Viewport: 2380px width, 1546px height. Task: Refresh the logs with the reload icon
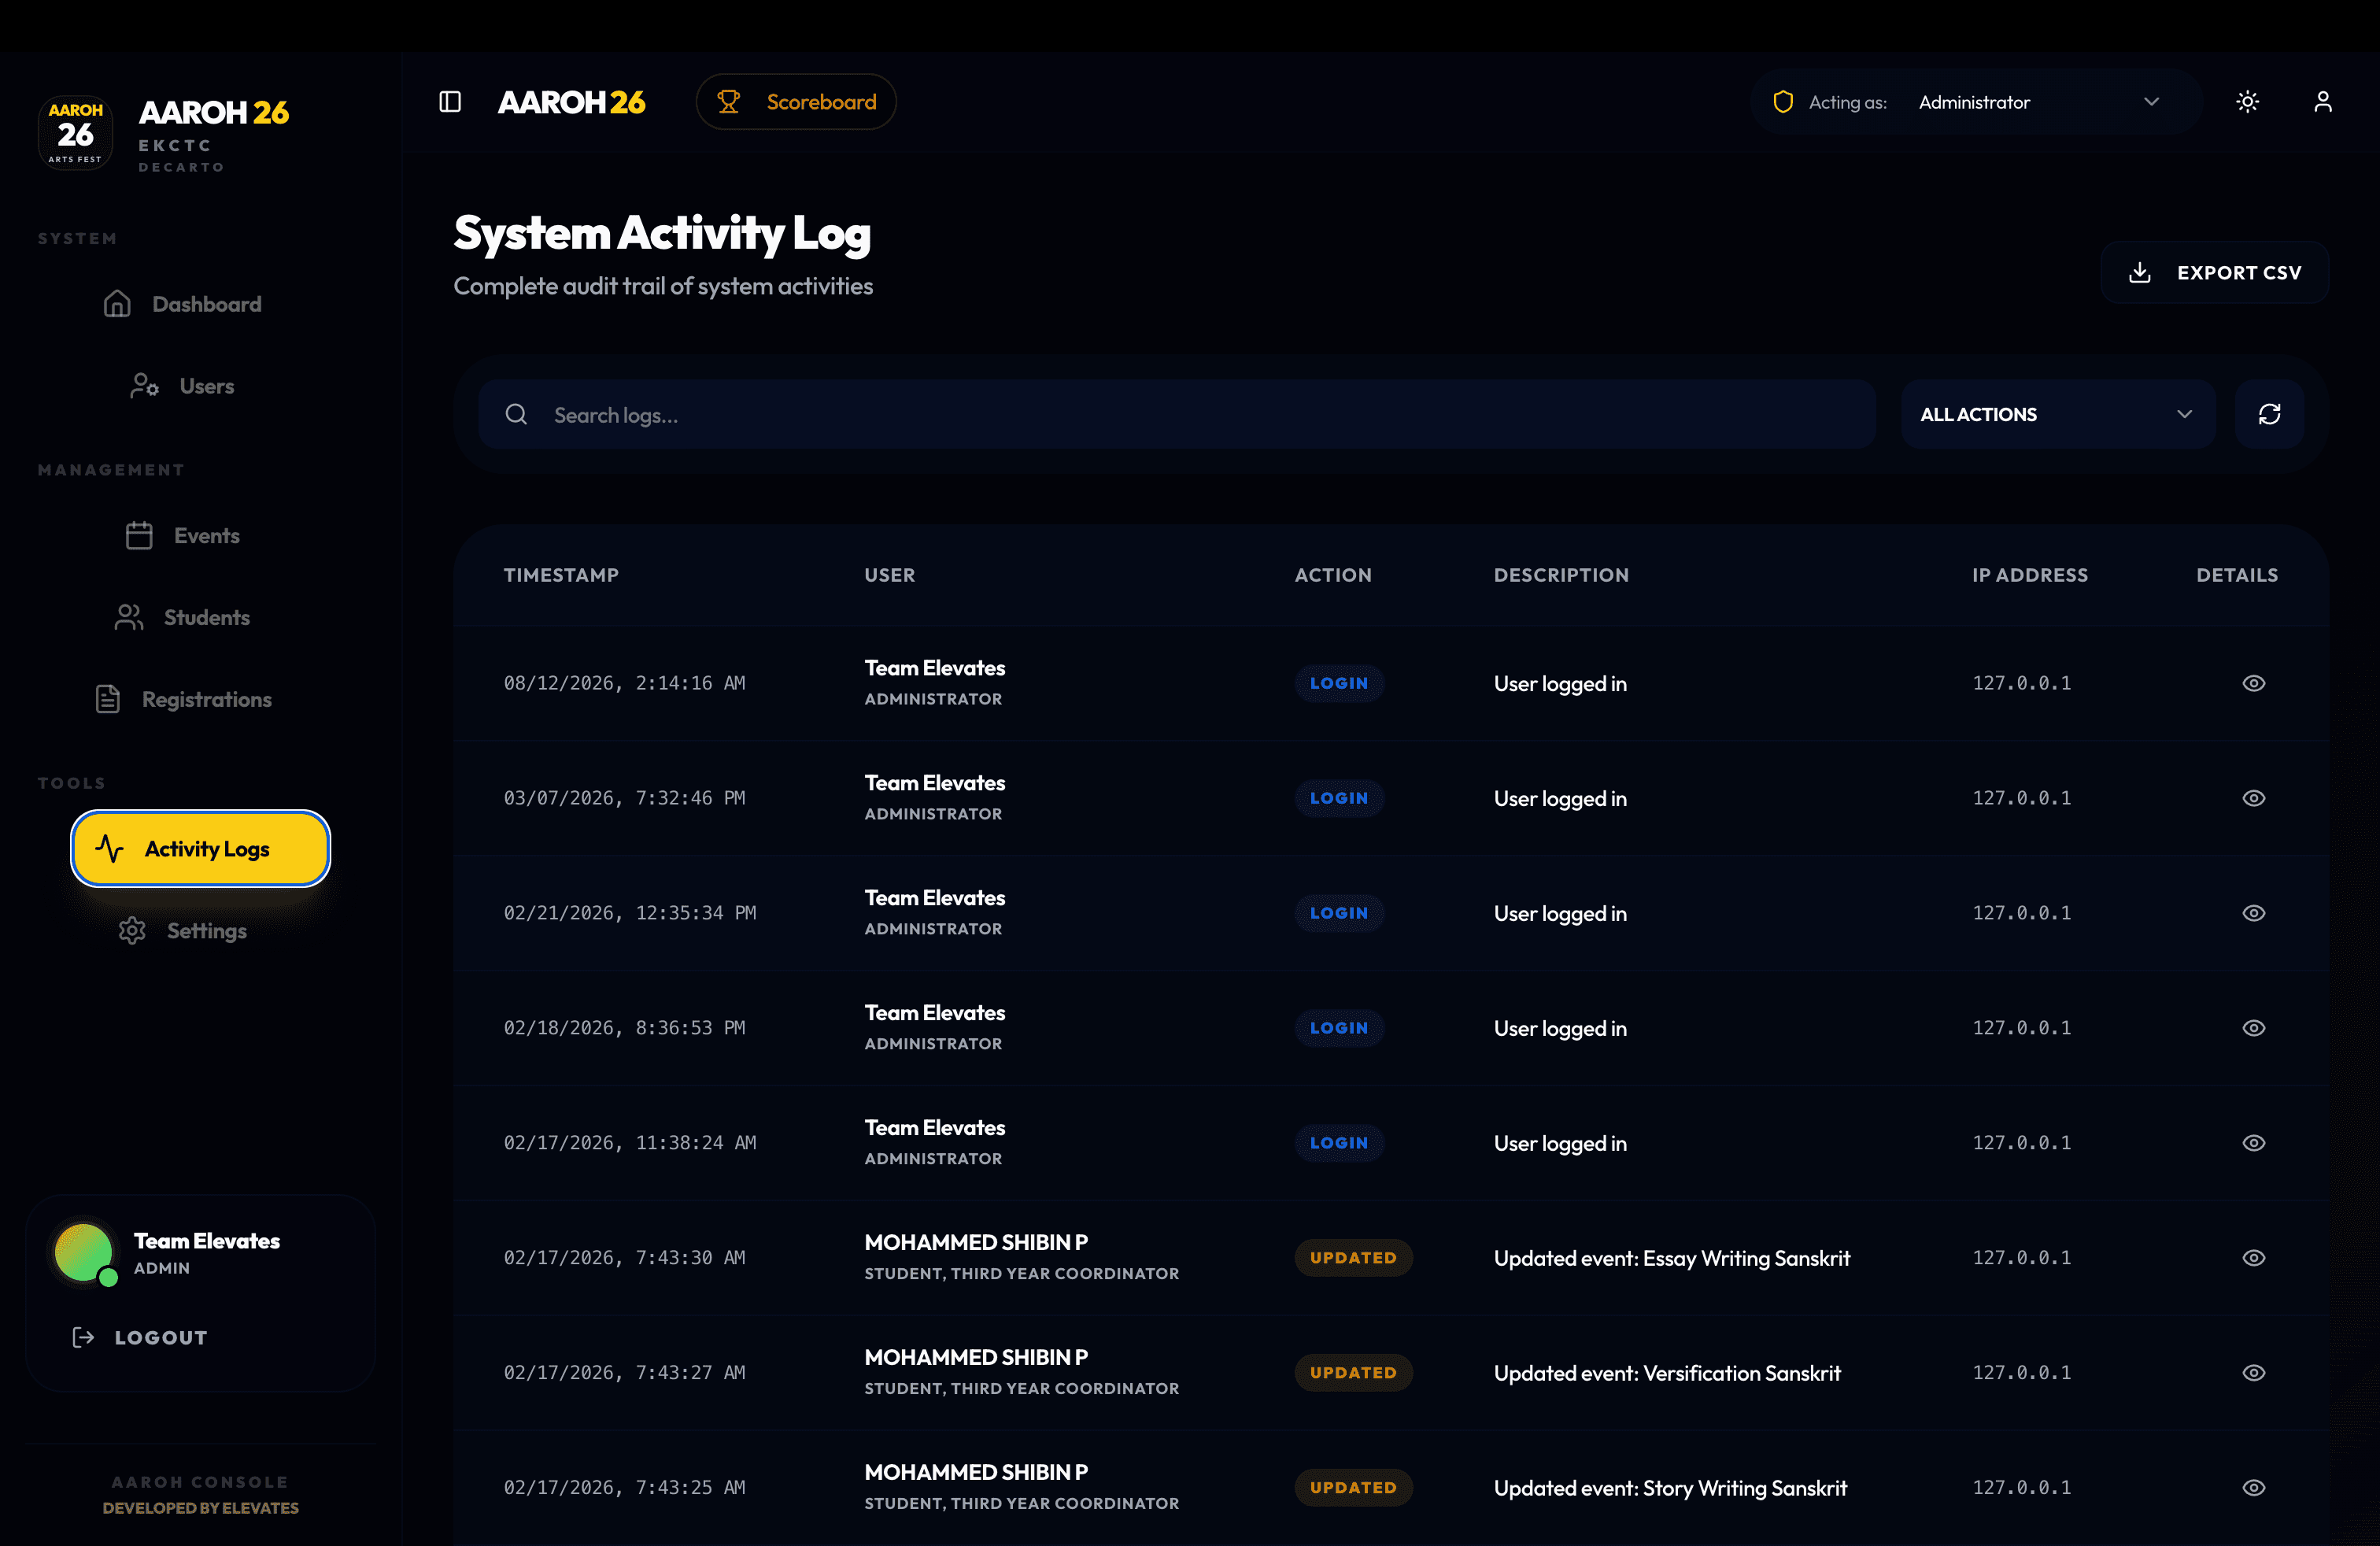point(2269,414)
